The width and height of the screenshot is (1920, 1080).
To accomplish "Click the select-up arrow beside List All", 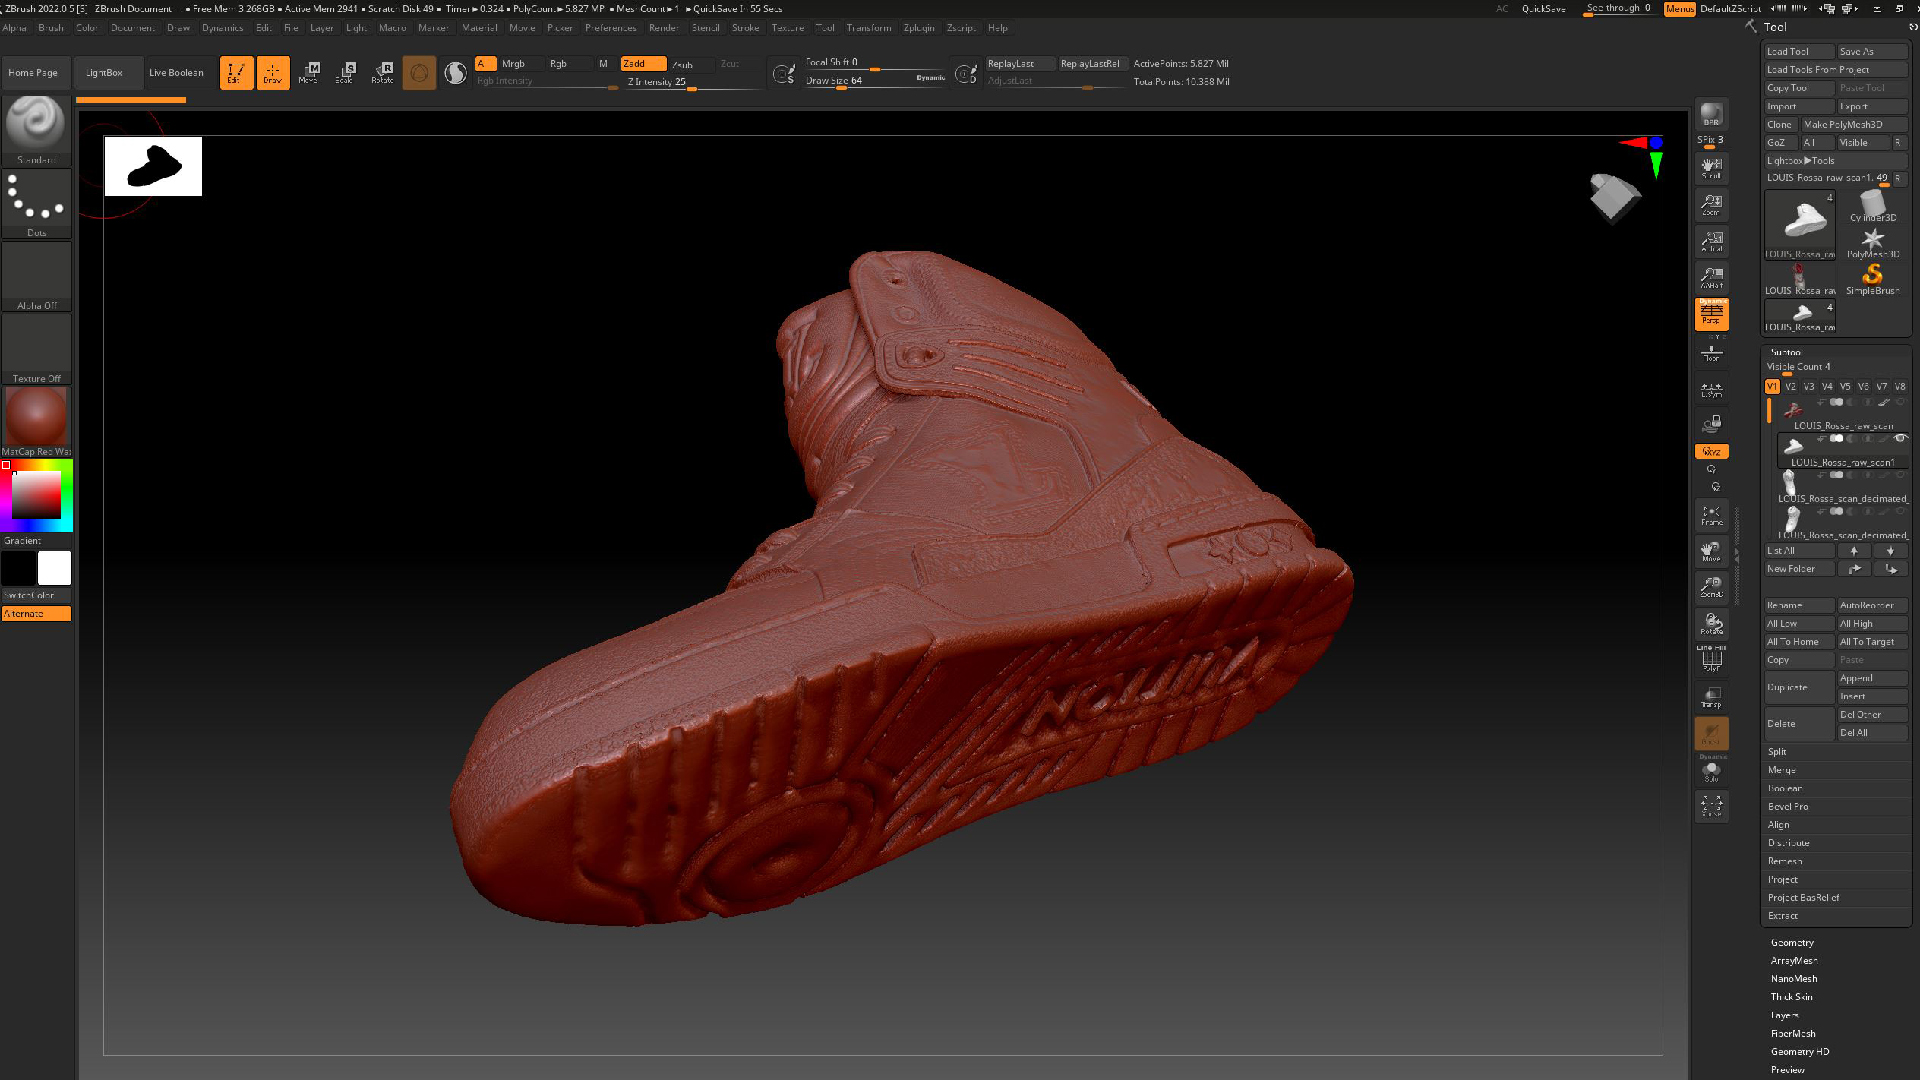I will [1854, 551].
